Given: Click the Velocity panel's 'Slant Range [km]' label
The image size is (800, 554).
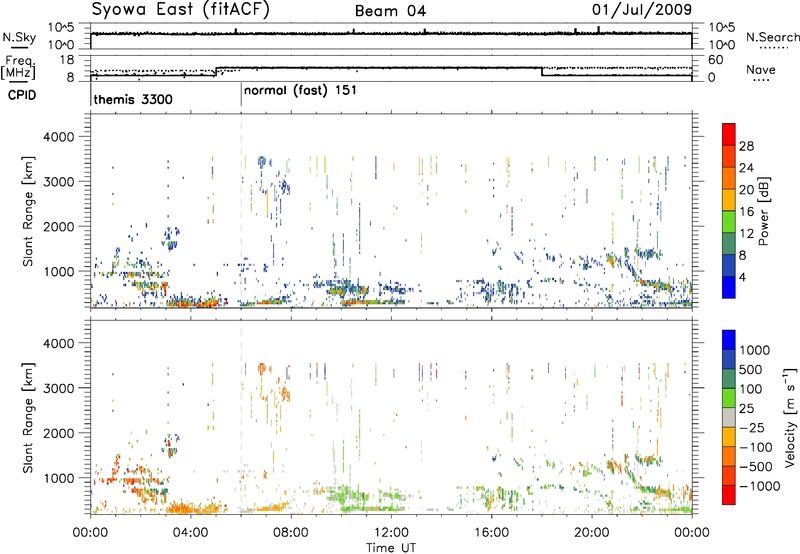Looking at the screenshot, I should [28, 417].
